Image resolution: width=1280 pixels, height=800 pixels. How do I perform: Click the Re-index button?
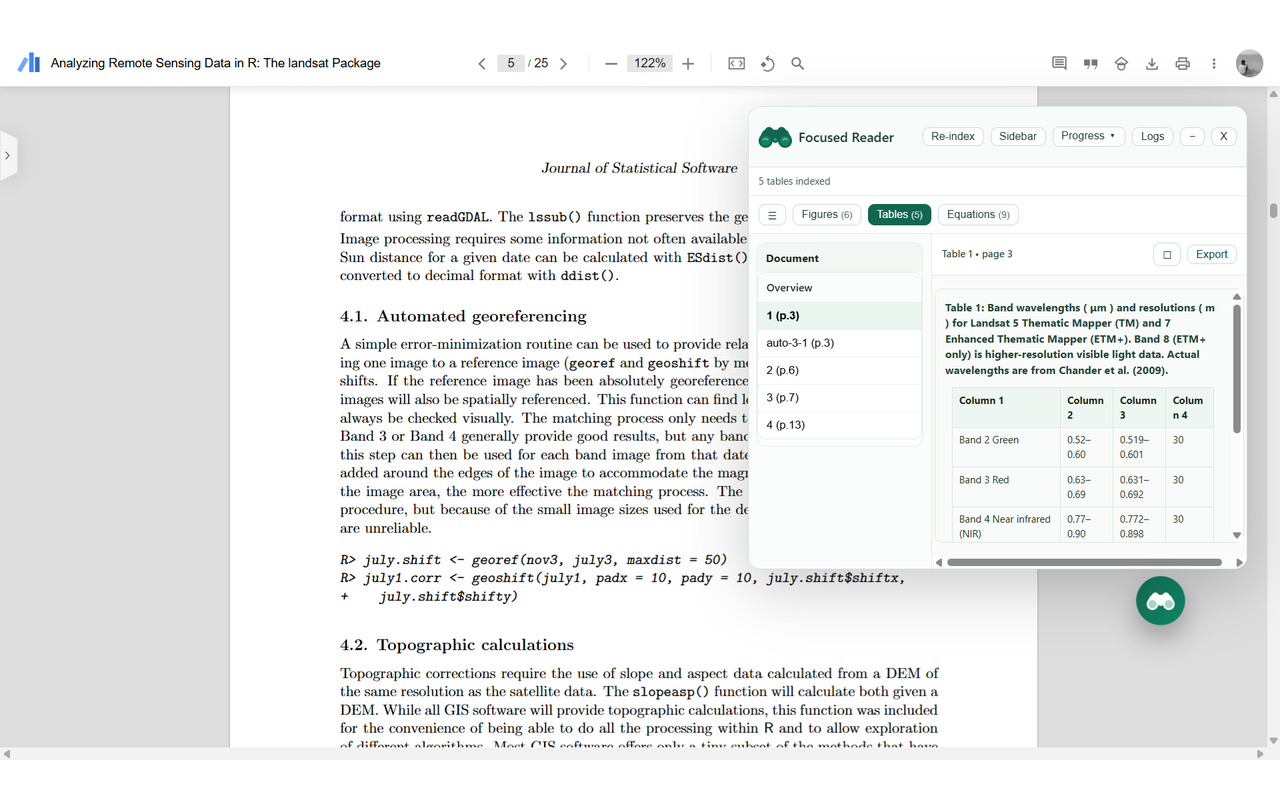click(x=953, y=136)
